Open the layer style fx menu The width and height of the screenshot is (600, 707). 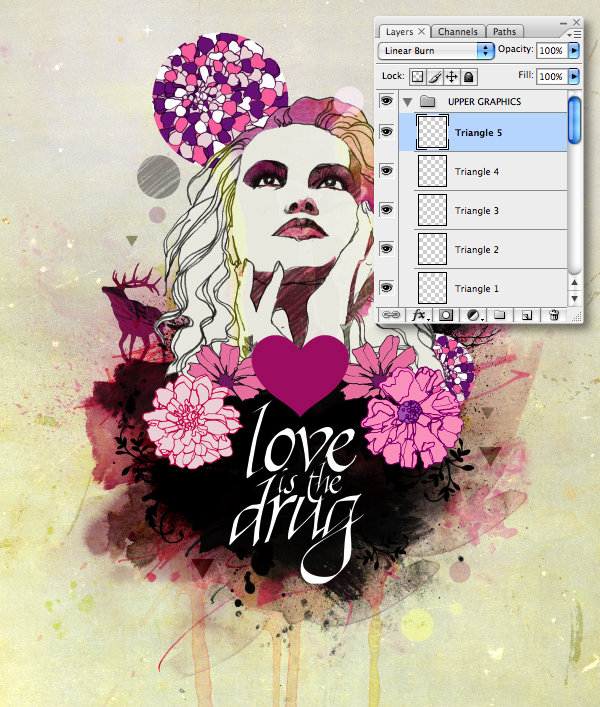(419, 315)
